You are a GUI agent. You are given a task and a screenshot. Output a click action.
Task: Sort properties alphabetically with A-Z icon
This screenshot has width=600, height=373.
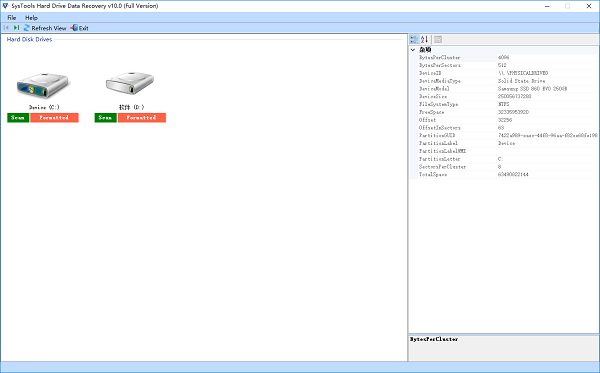(424, 39)
